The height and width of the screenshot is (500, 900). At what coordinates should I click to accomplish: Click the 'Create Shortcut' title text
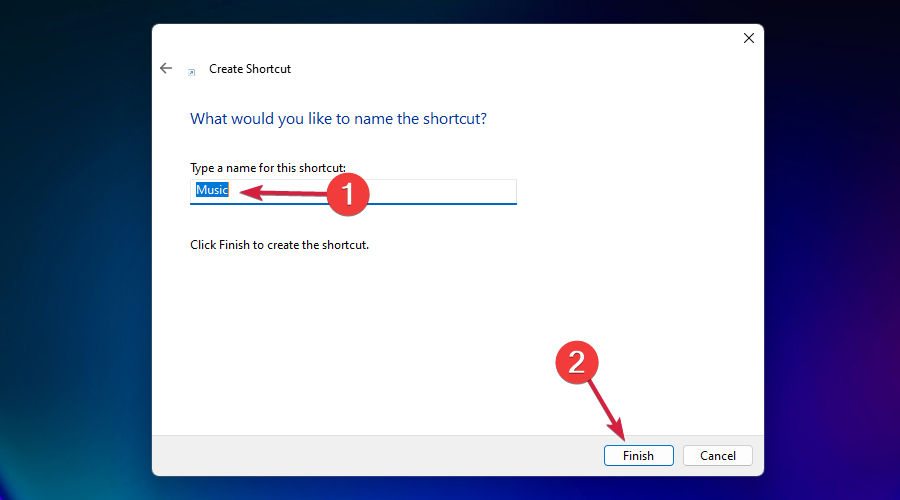(x=250, y=69)
